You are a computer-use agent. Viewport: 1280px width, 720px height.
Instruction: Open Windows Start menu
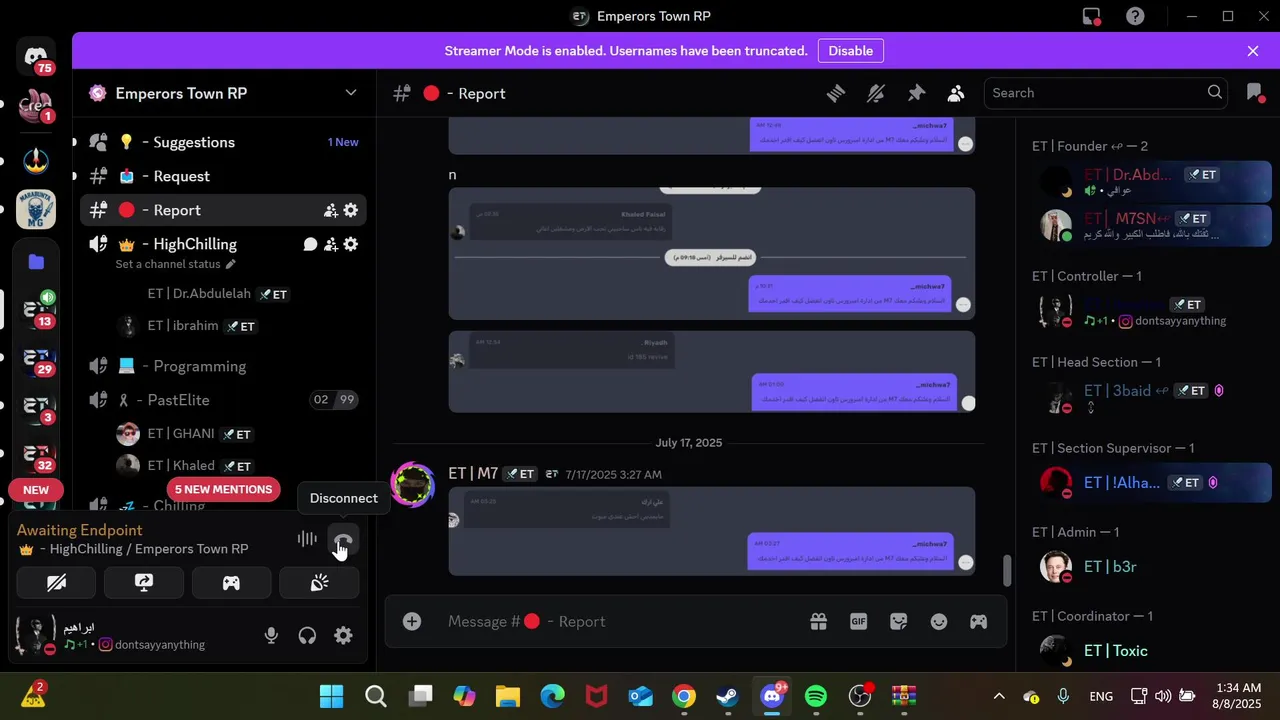[x=331, y=696]
